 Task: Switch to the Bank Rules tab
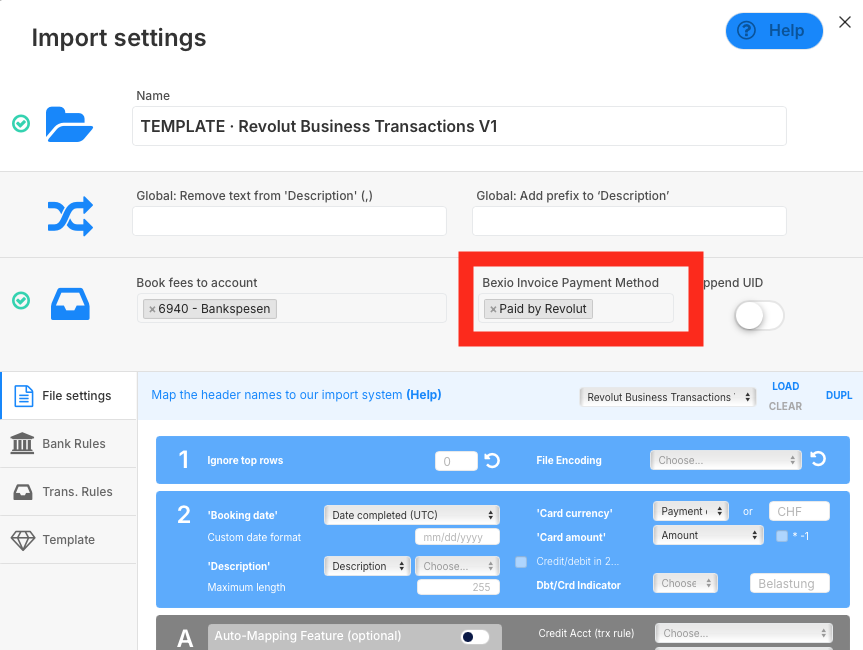tap(69, 444)
